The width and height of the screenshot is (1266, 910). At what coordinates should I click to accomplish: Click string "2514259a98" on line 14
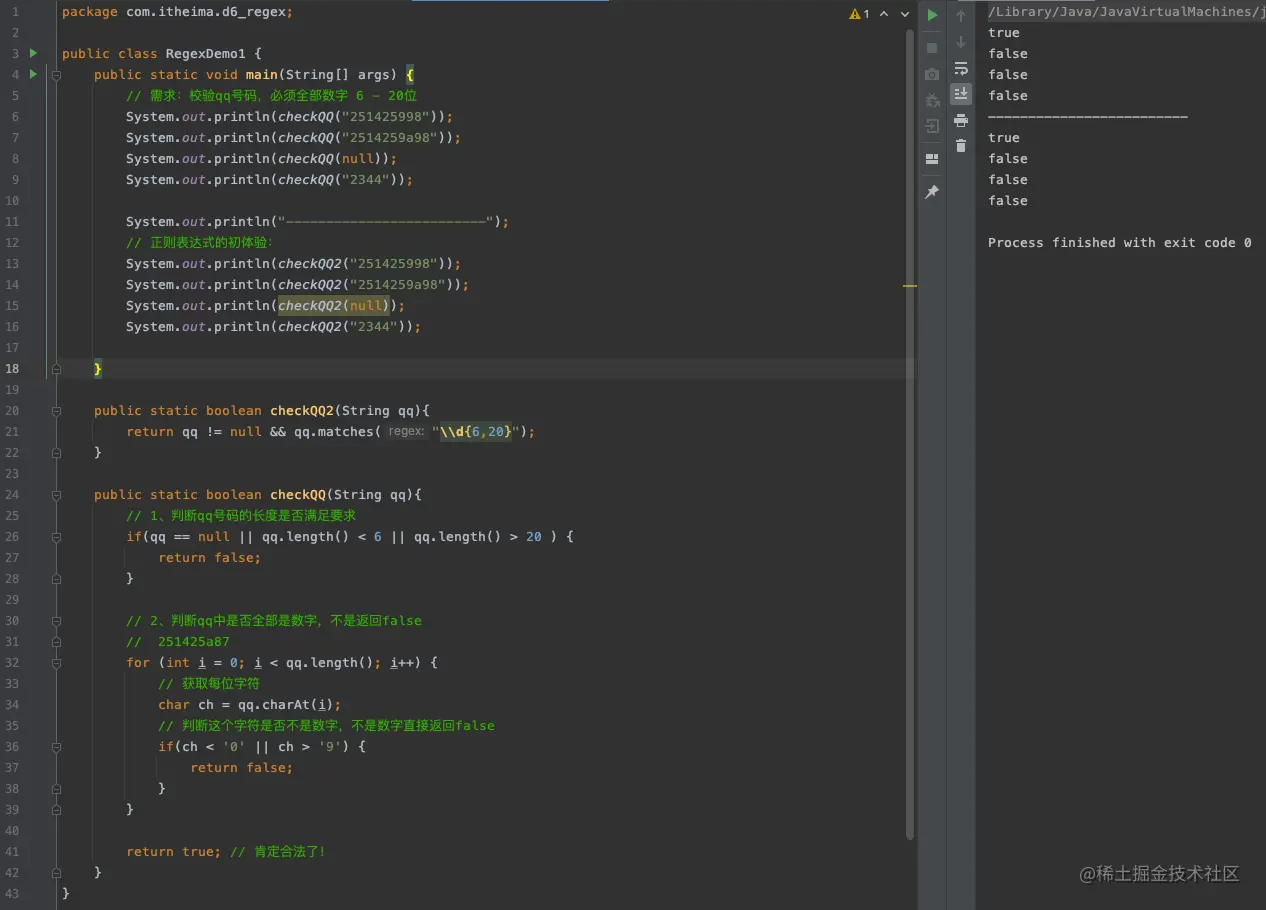tap(398, 285)
